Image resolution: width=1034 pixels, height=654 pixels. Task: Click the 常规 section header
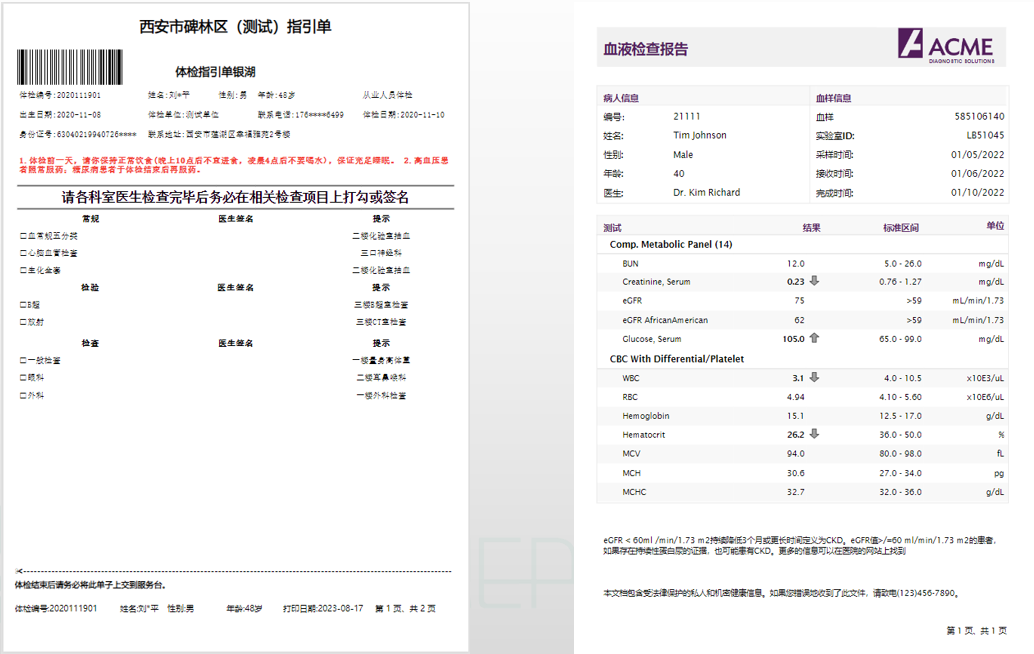pyautogui.click(x=90, y=219)
